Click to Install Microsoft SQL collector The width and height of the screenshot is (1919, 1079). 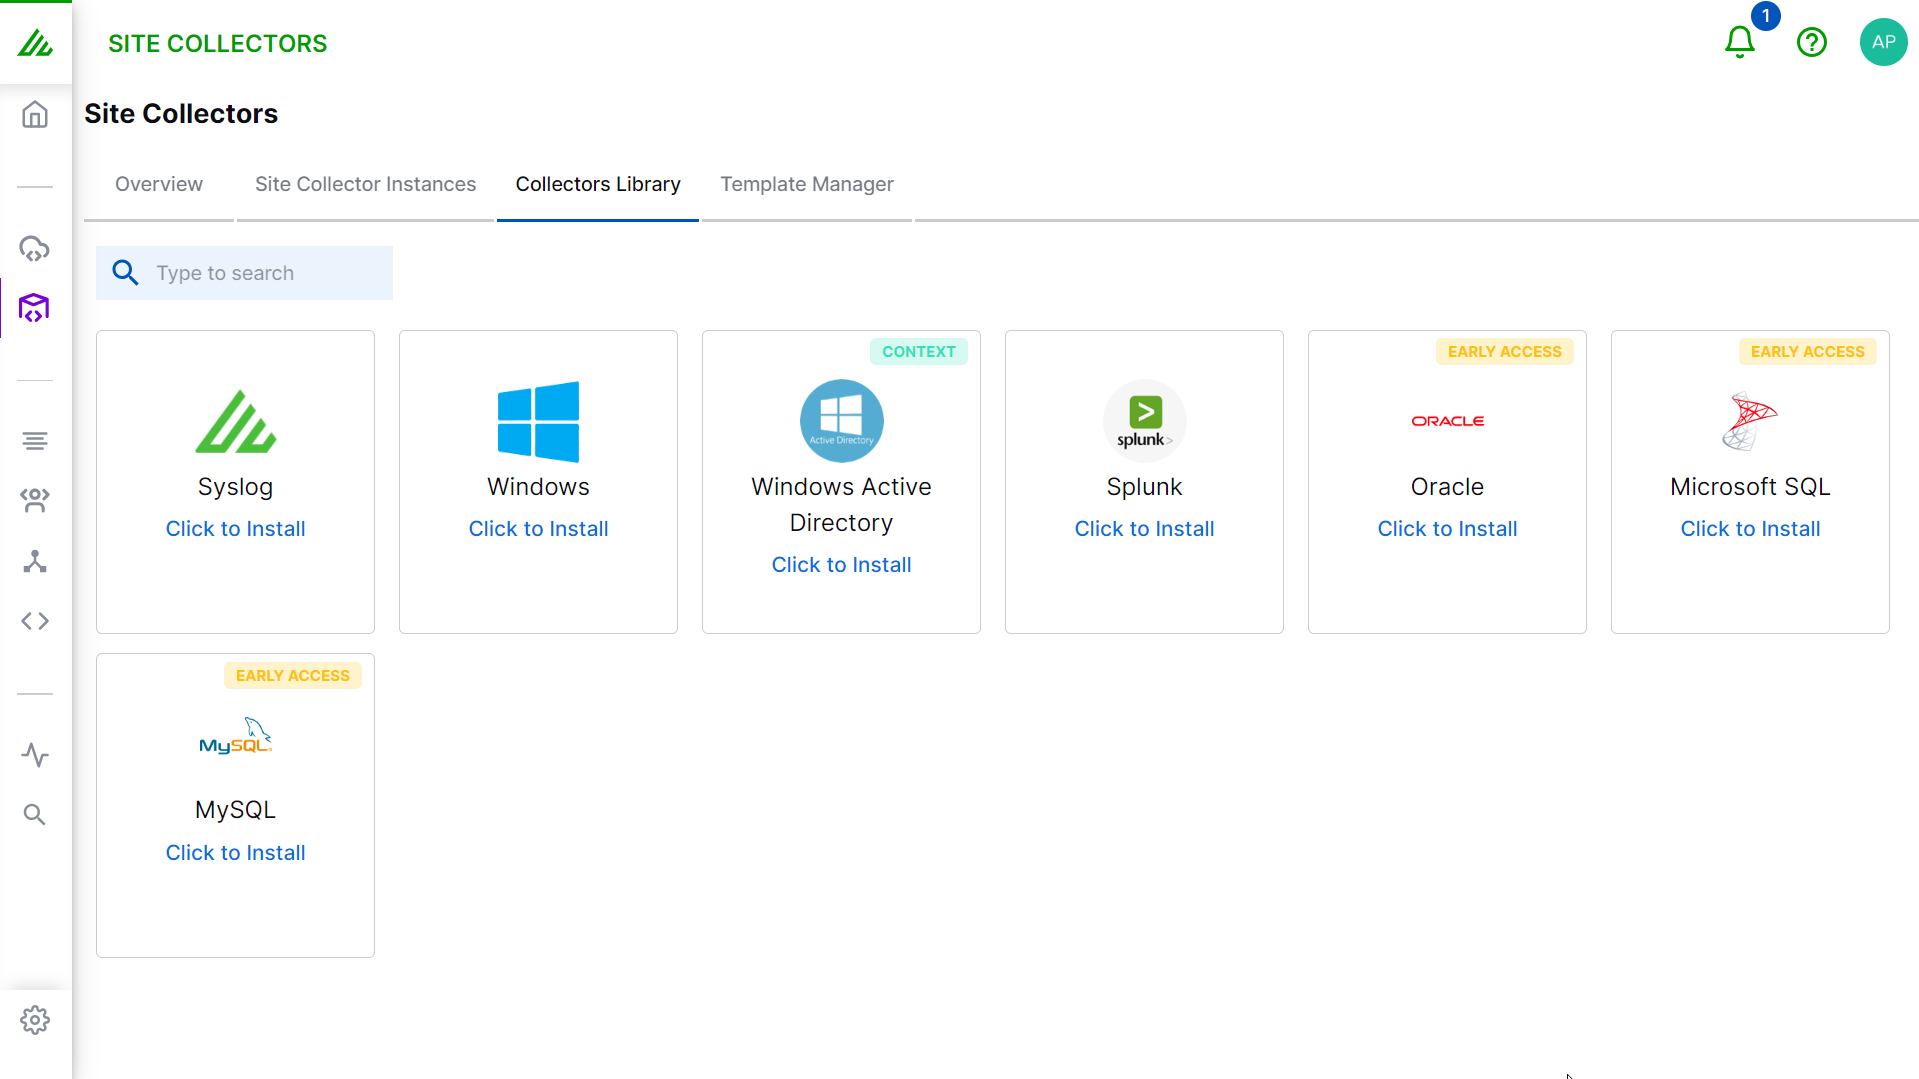[x=1750, y=529]
